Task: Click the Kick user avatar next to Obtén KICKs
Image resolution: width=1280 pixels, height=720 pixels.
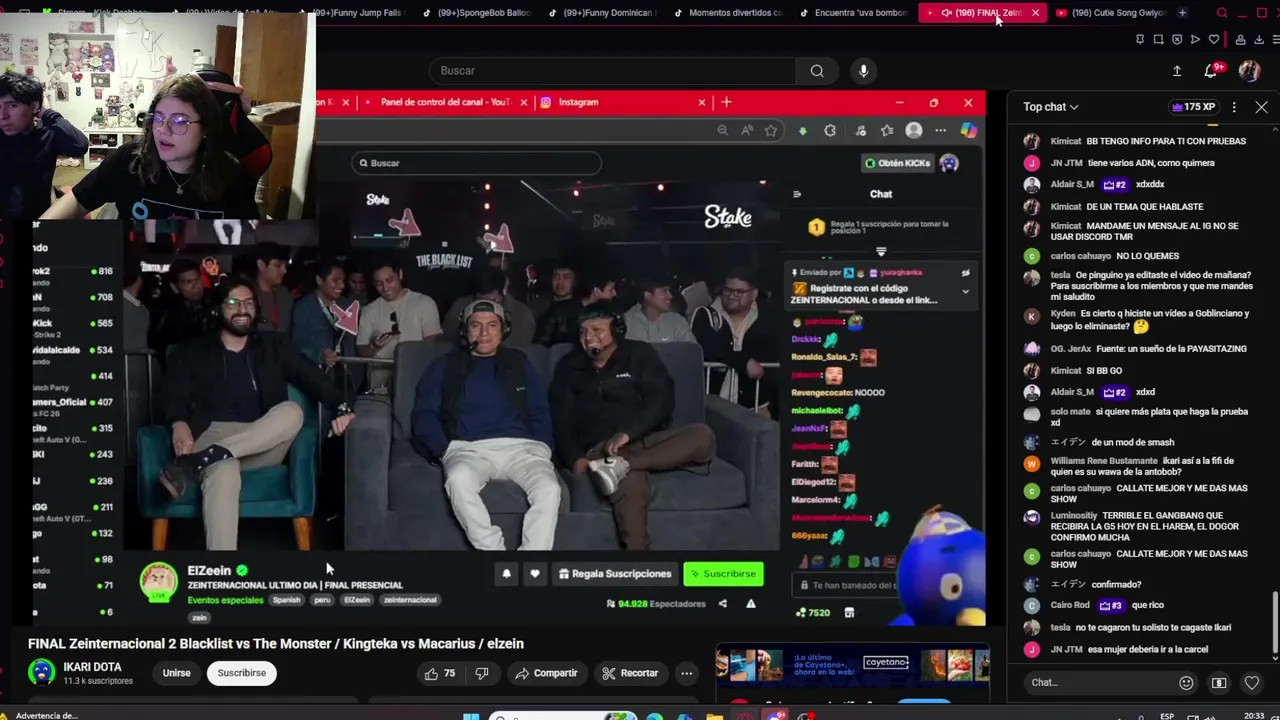Action: coord(949,163)
